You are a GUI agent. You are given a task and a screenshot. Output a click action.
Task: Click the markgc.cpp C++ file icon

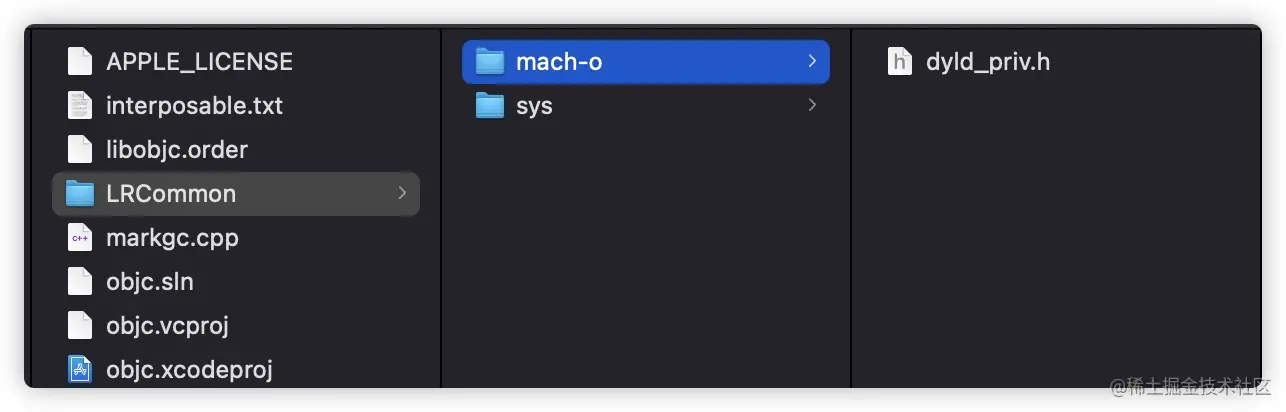click(80, 238)
